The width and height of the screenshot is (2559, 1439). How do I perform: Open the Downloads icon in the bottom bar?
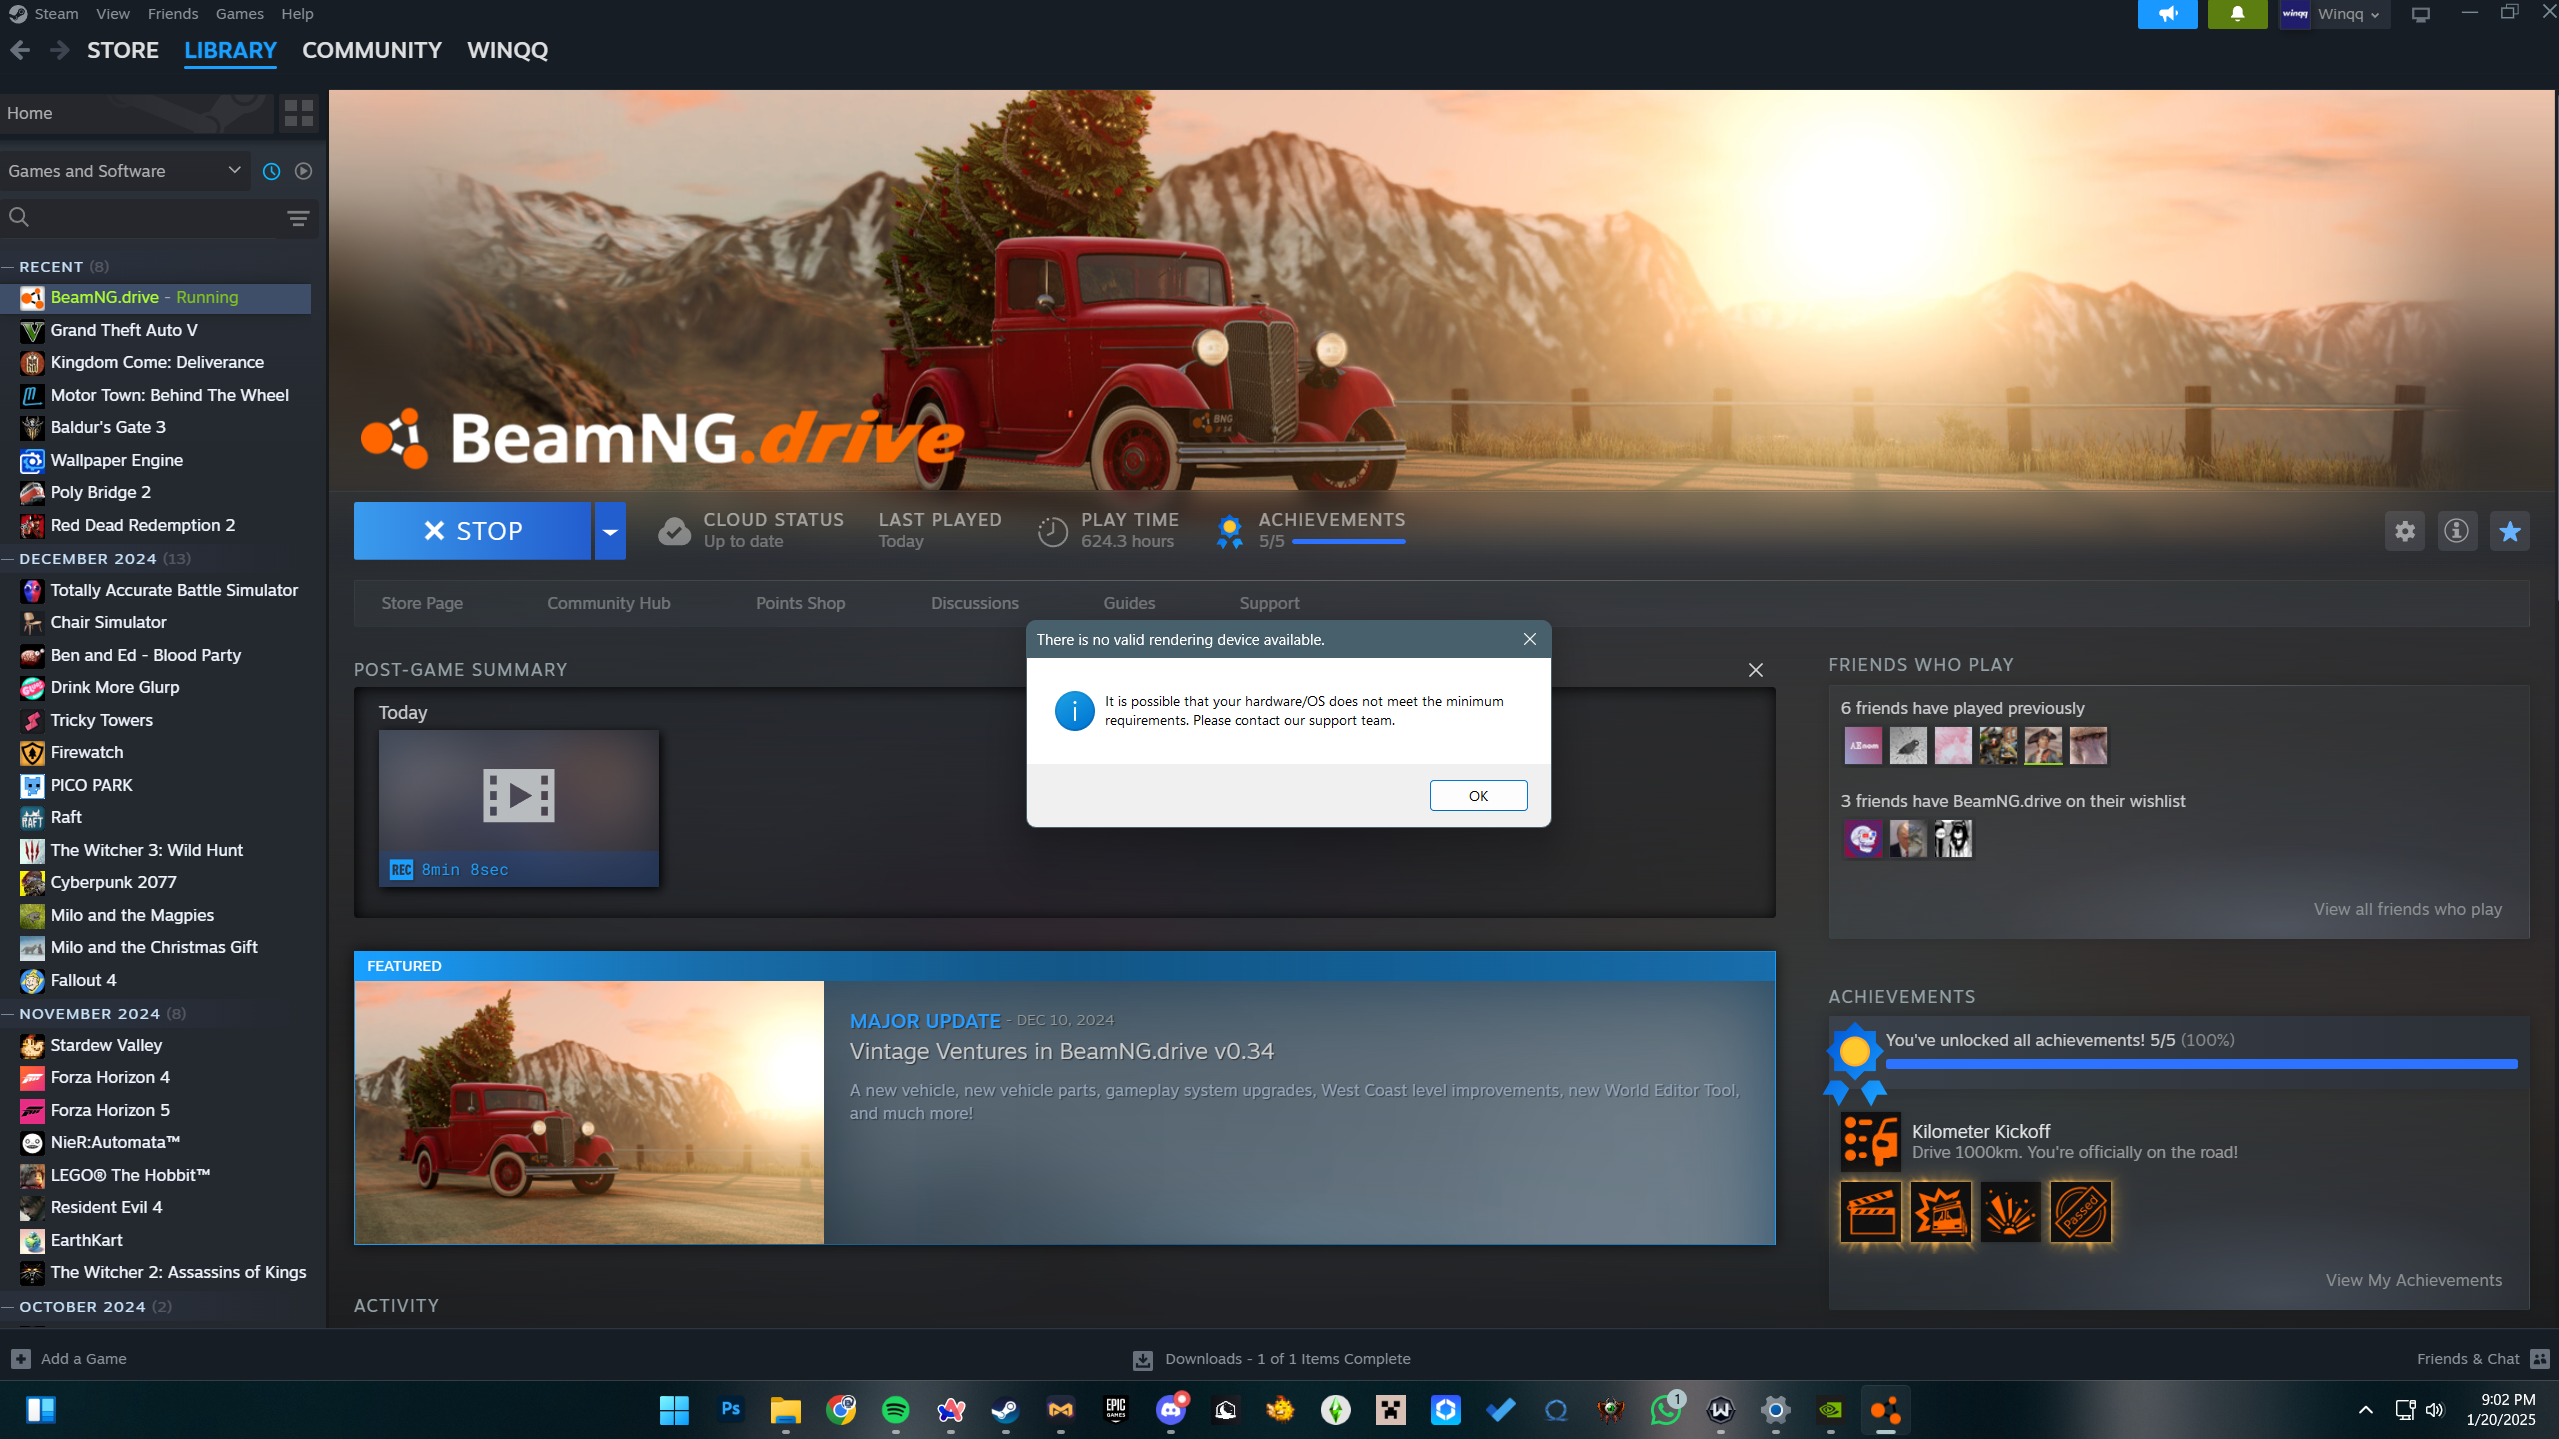[x=1142, y=1359]
